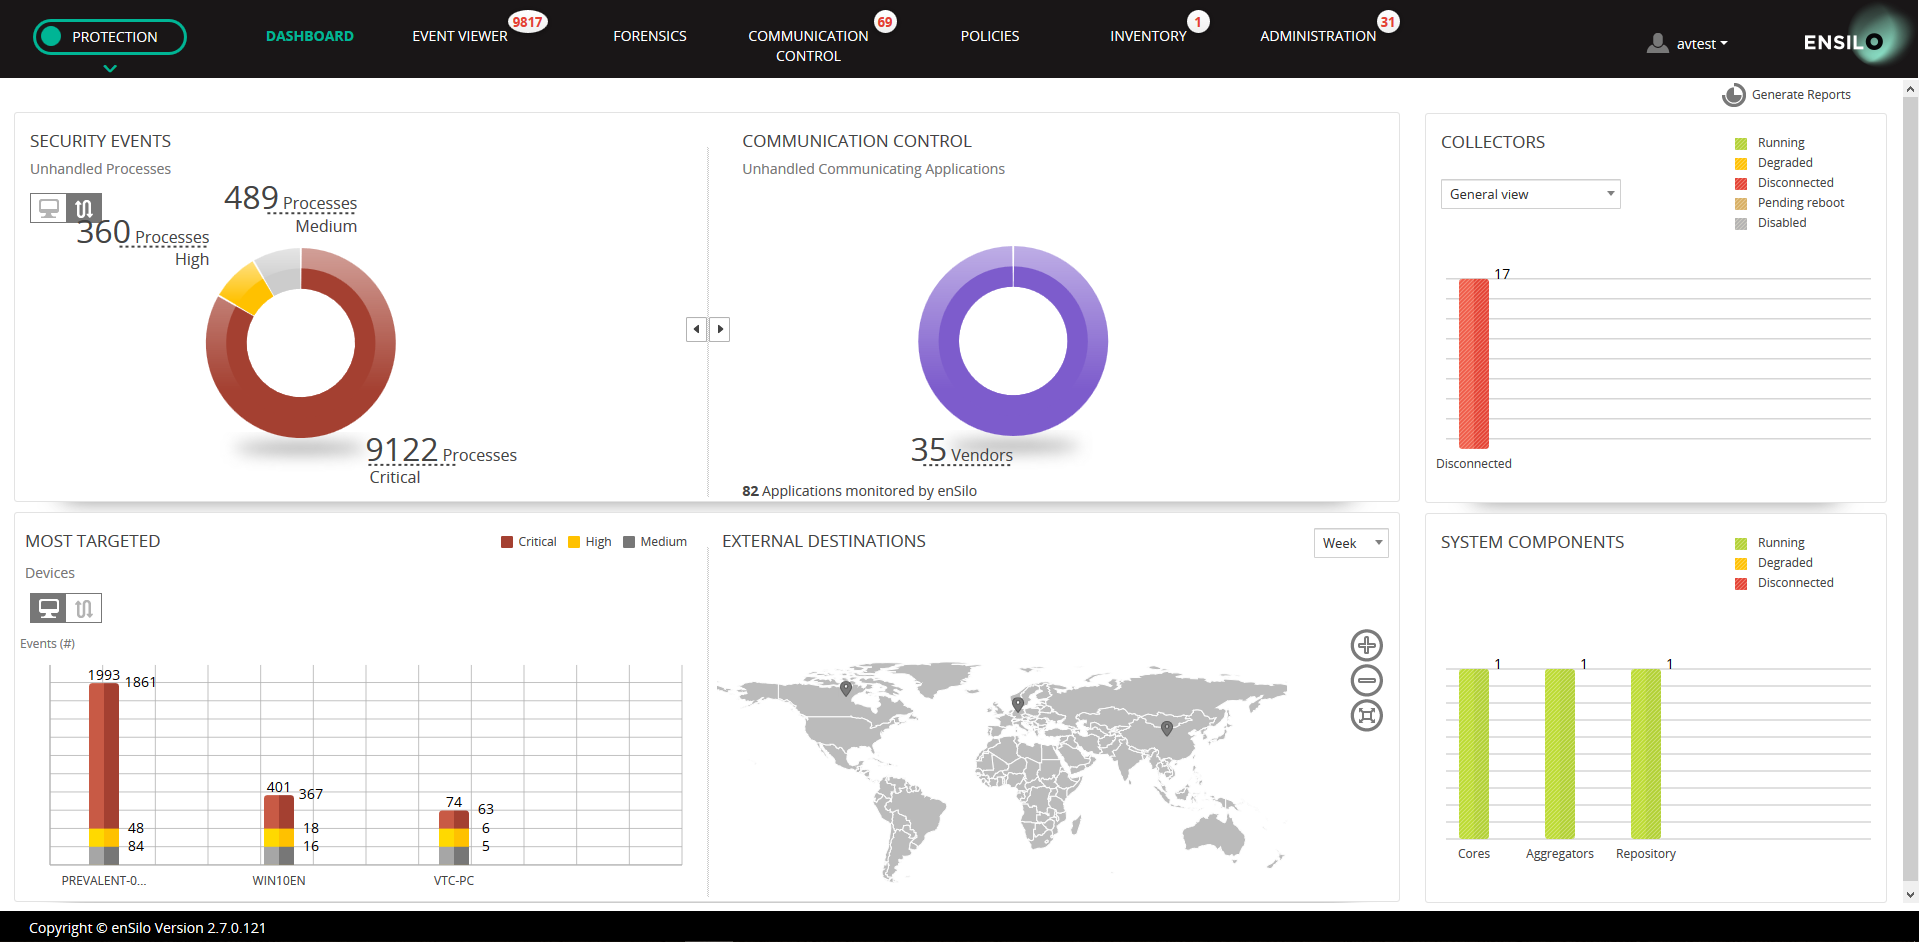Click the map pin over China

click(1166, 728)
